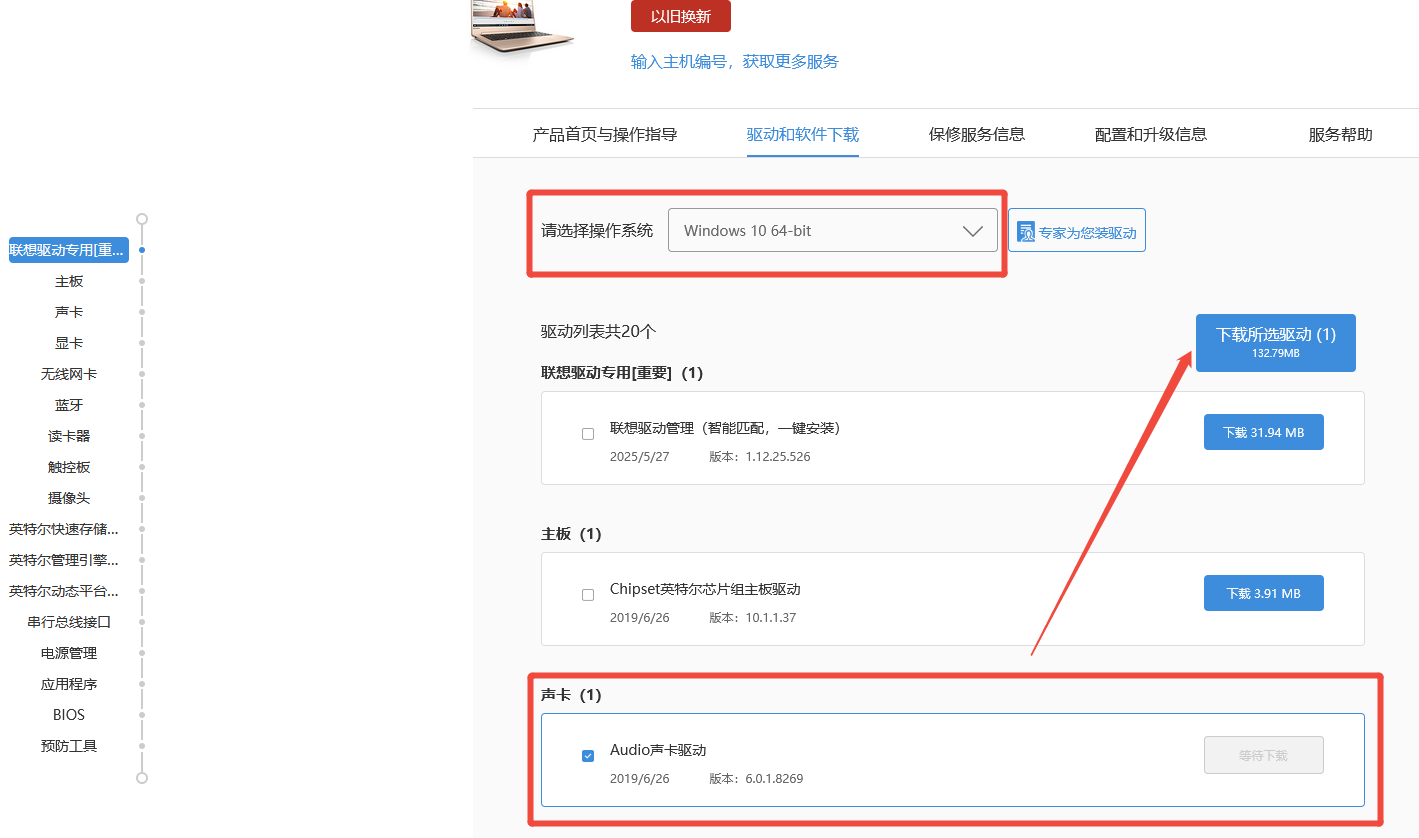Tick the Chipset英特尔芯片组主板驱动 checkbox

pos(588,595)
